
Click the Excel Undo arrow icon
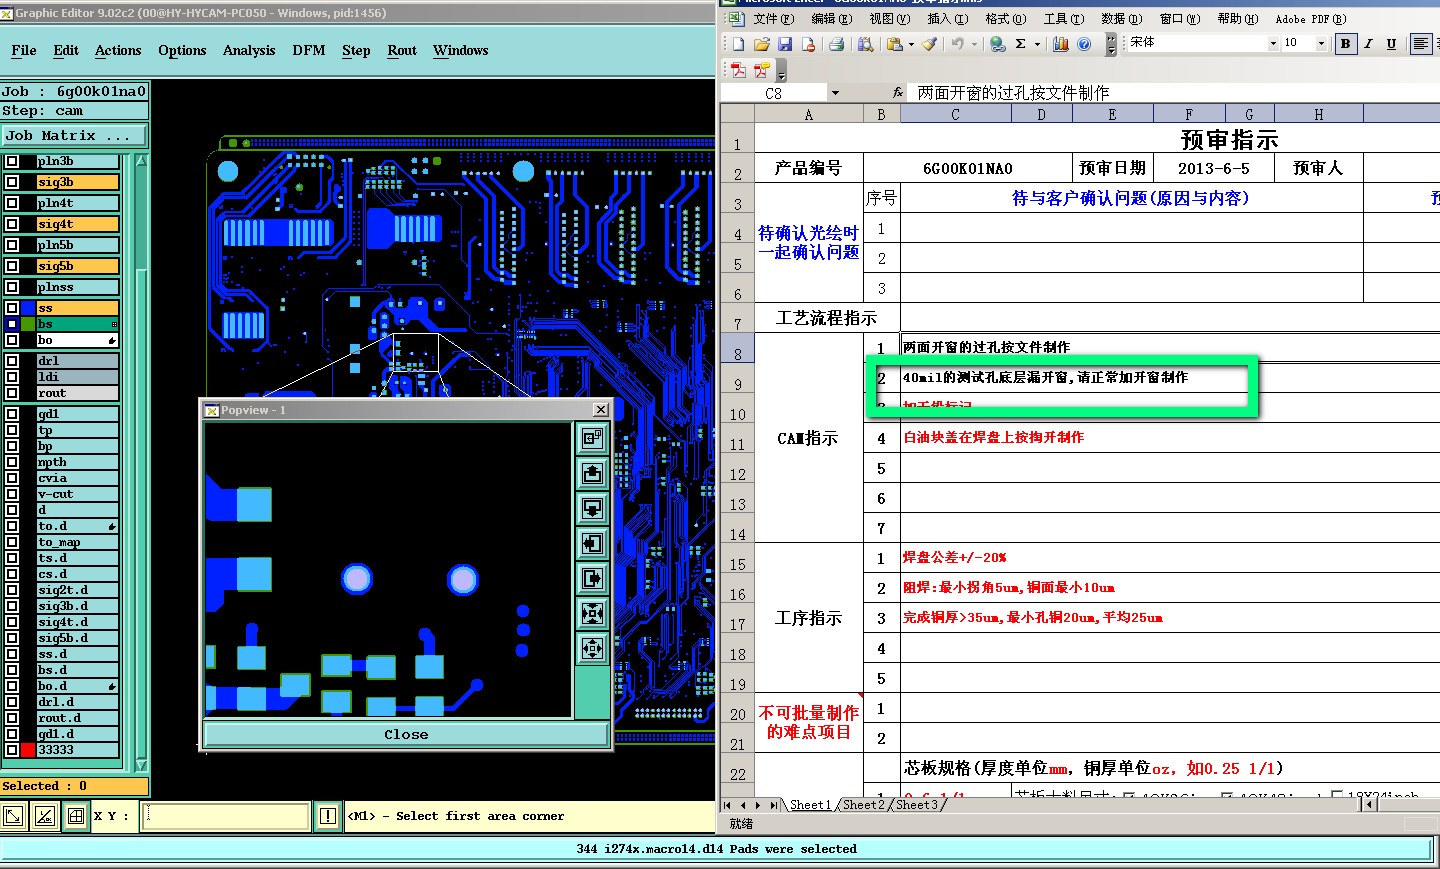(x=958, y=43)
